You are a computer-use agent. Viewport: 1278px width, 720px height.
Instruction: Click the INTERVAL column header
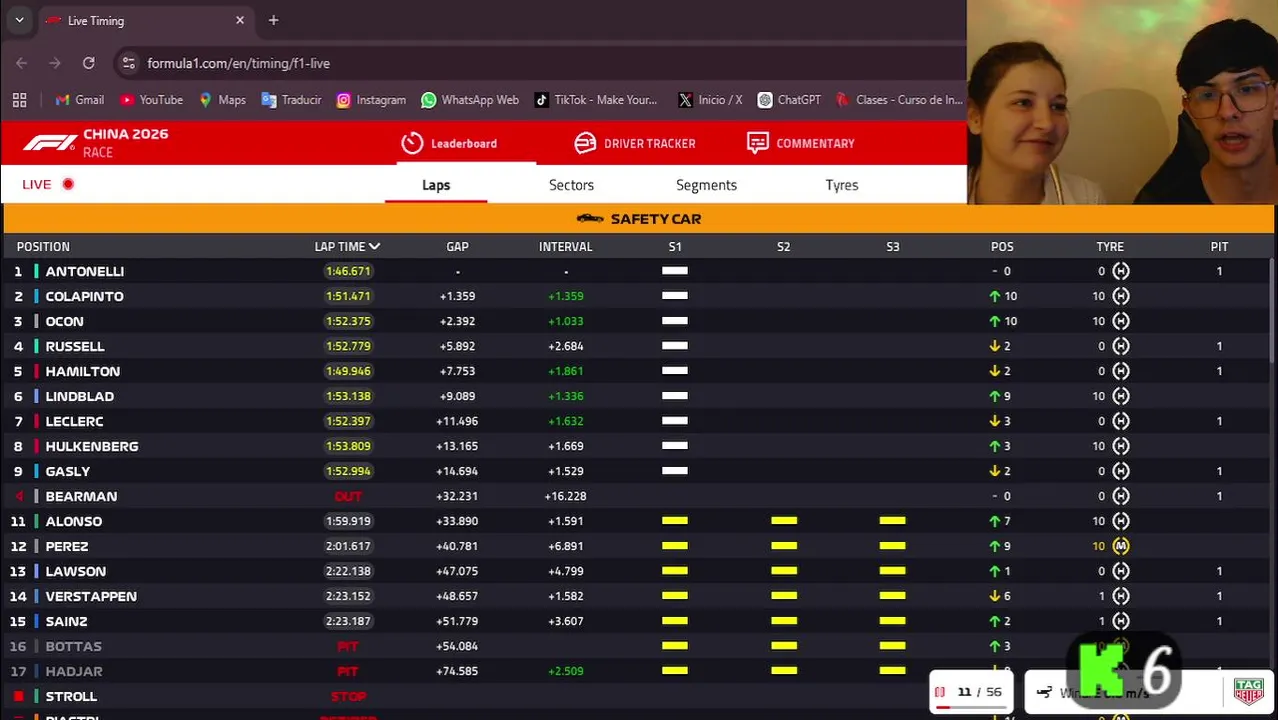coord(566,246)
